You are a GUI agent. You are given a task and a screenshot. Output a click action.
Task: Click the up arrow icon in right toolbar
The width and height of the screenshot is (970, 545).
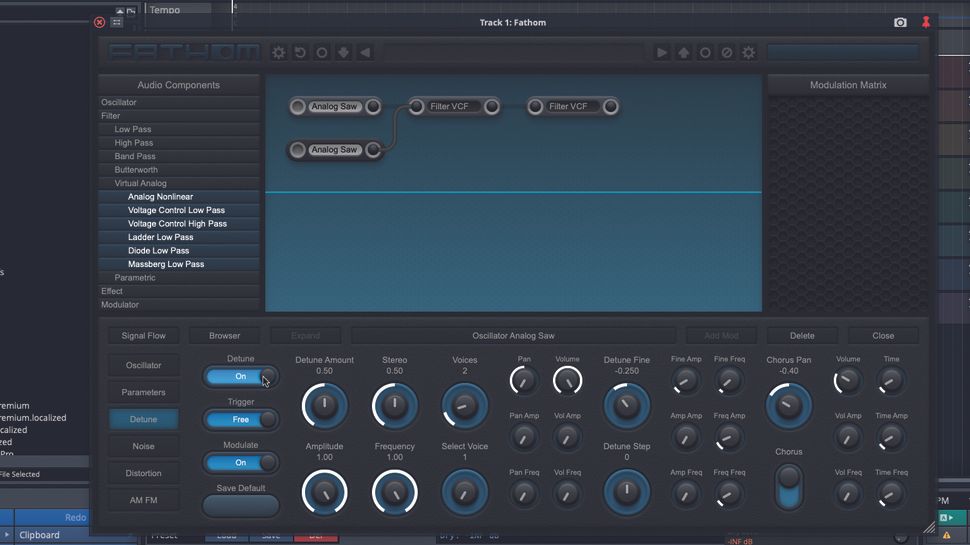684,53
